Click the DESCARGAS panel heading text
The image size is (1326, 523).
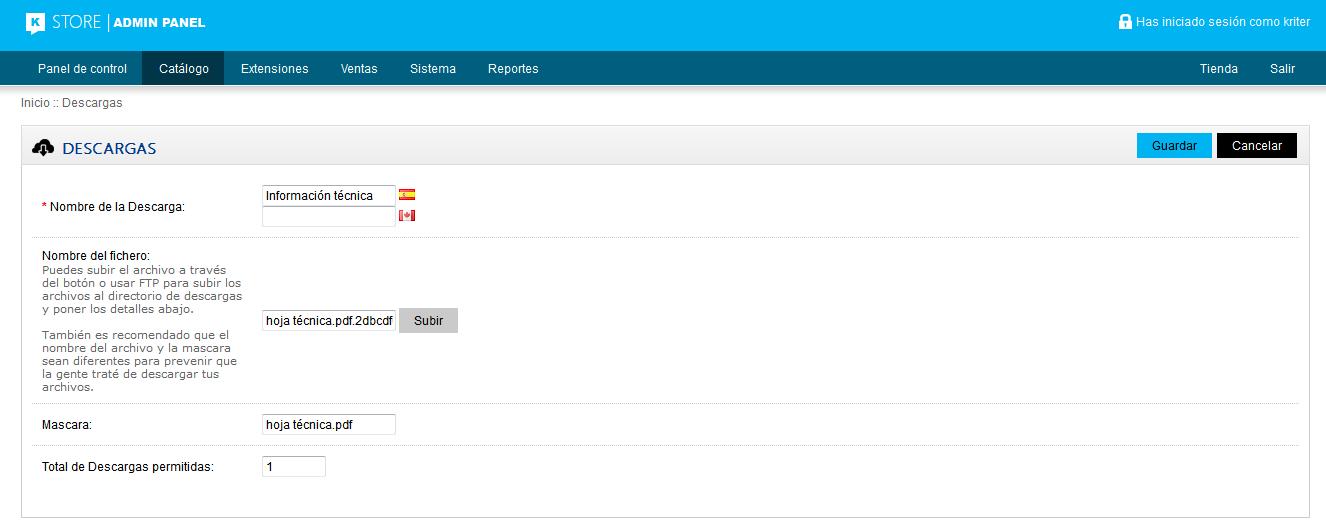109,149
